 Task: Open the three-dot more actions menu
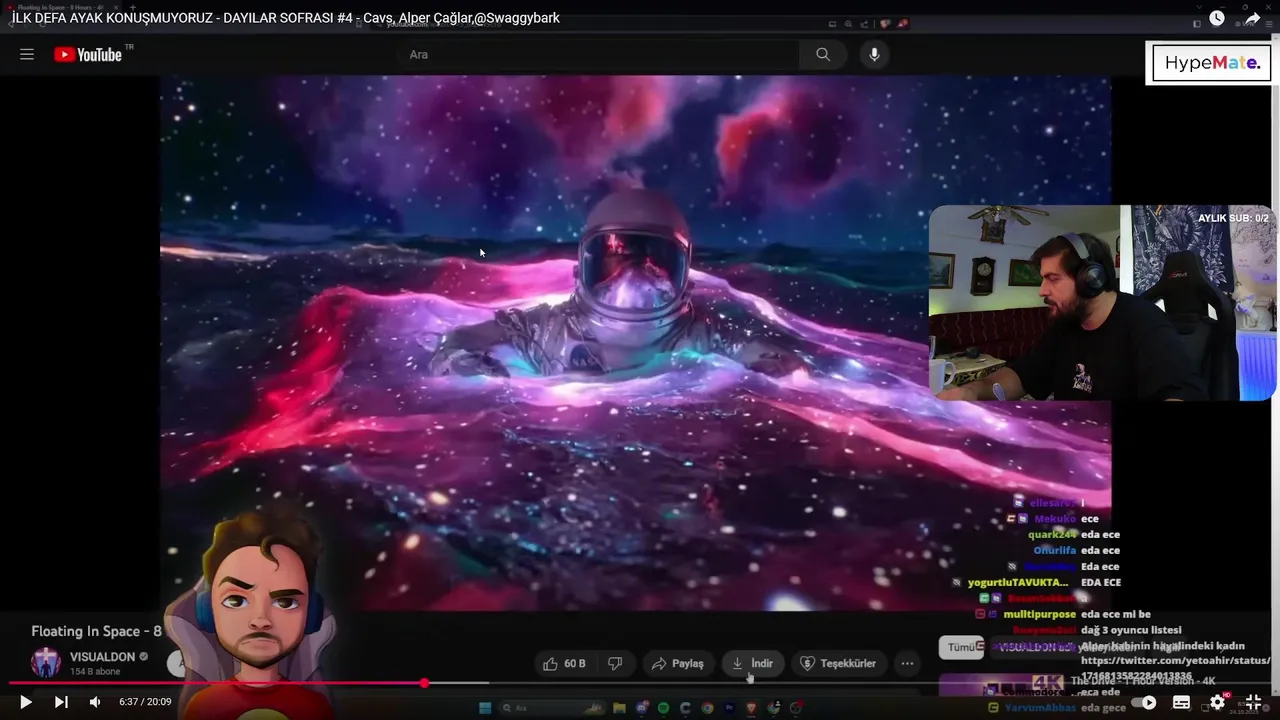click(x=907, y=663)
